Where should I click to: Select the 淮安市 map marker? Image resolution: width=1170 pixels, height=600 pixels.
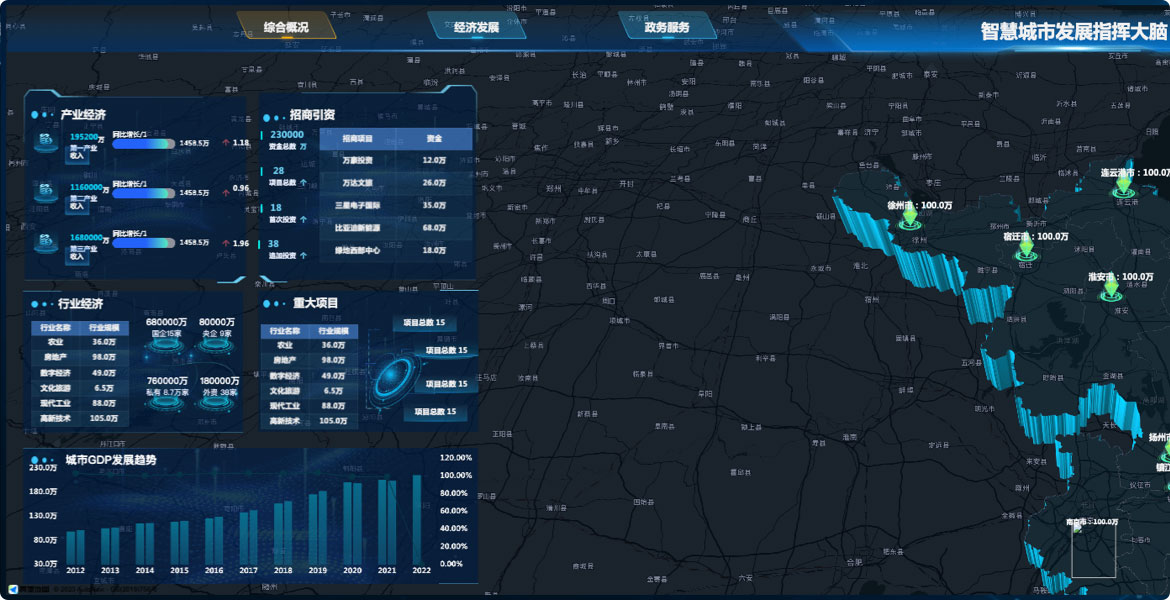click(1109, 289)
